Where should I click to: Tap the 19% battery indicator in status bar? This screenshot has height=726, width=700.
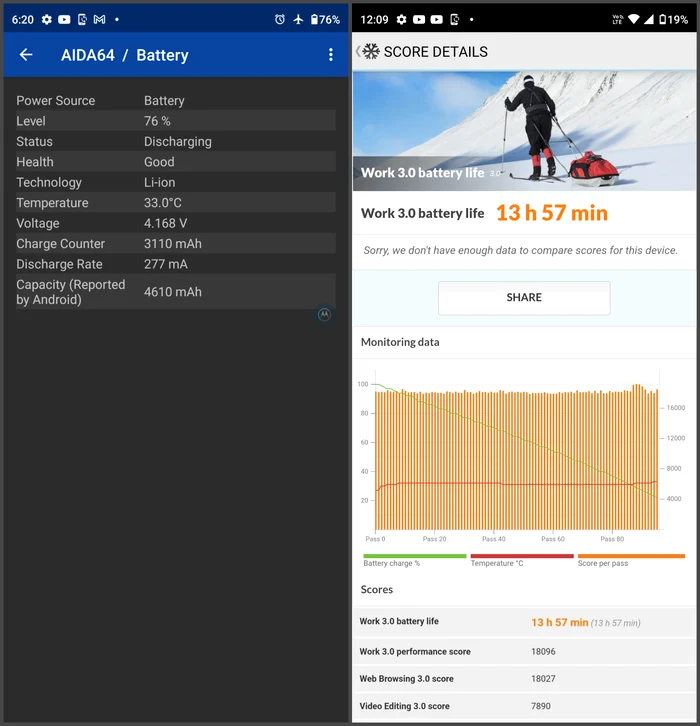pyautogui.click(x=674, y=19)
